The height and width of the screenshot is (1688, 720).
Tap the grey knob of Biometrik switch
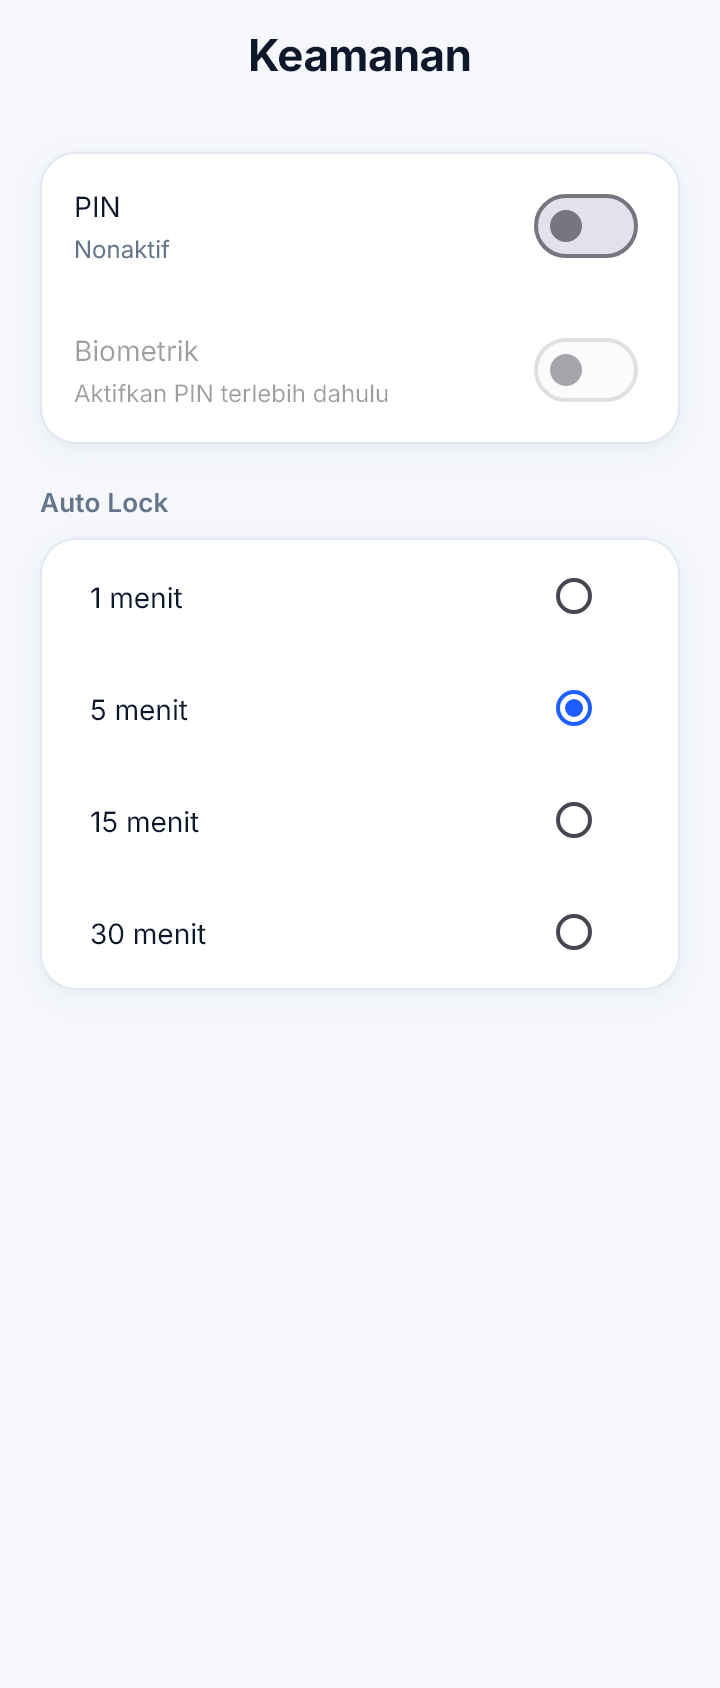[566, 370]
